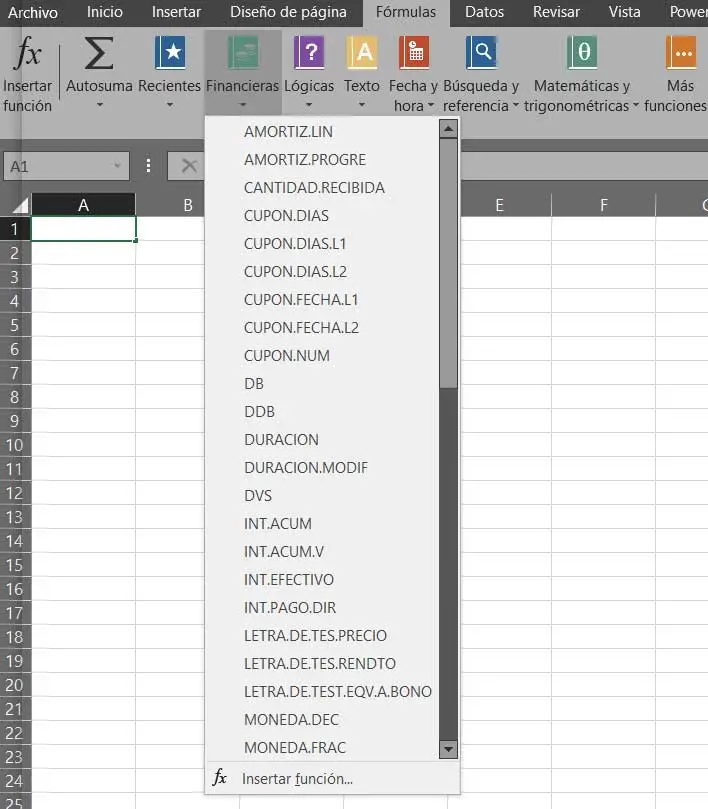The width and height of the screenshot is (708, 809).
Task: Select CANTIDAD.RECIBIDA function
Action: 322,188
